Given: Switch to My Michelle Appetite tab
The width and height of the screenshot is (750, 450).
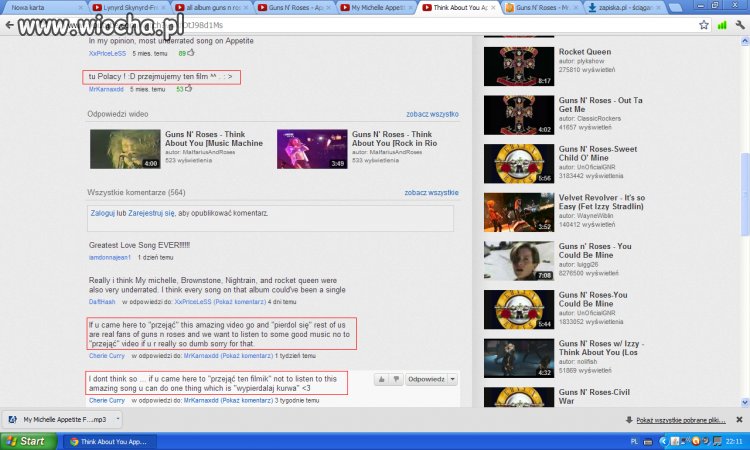Looking at the screenshot, I should coord(377,8).
